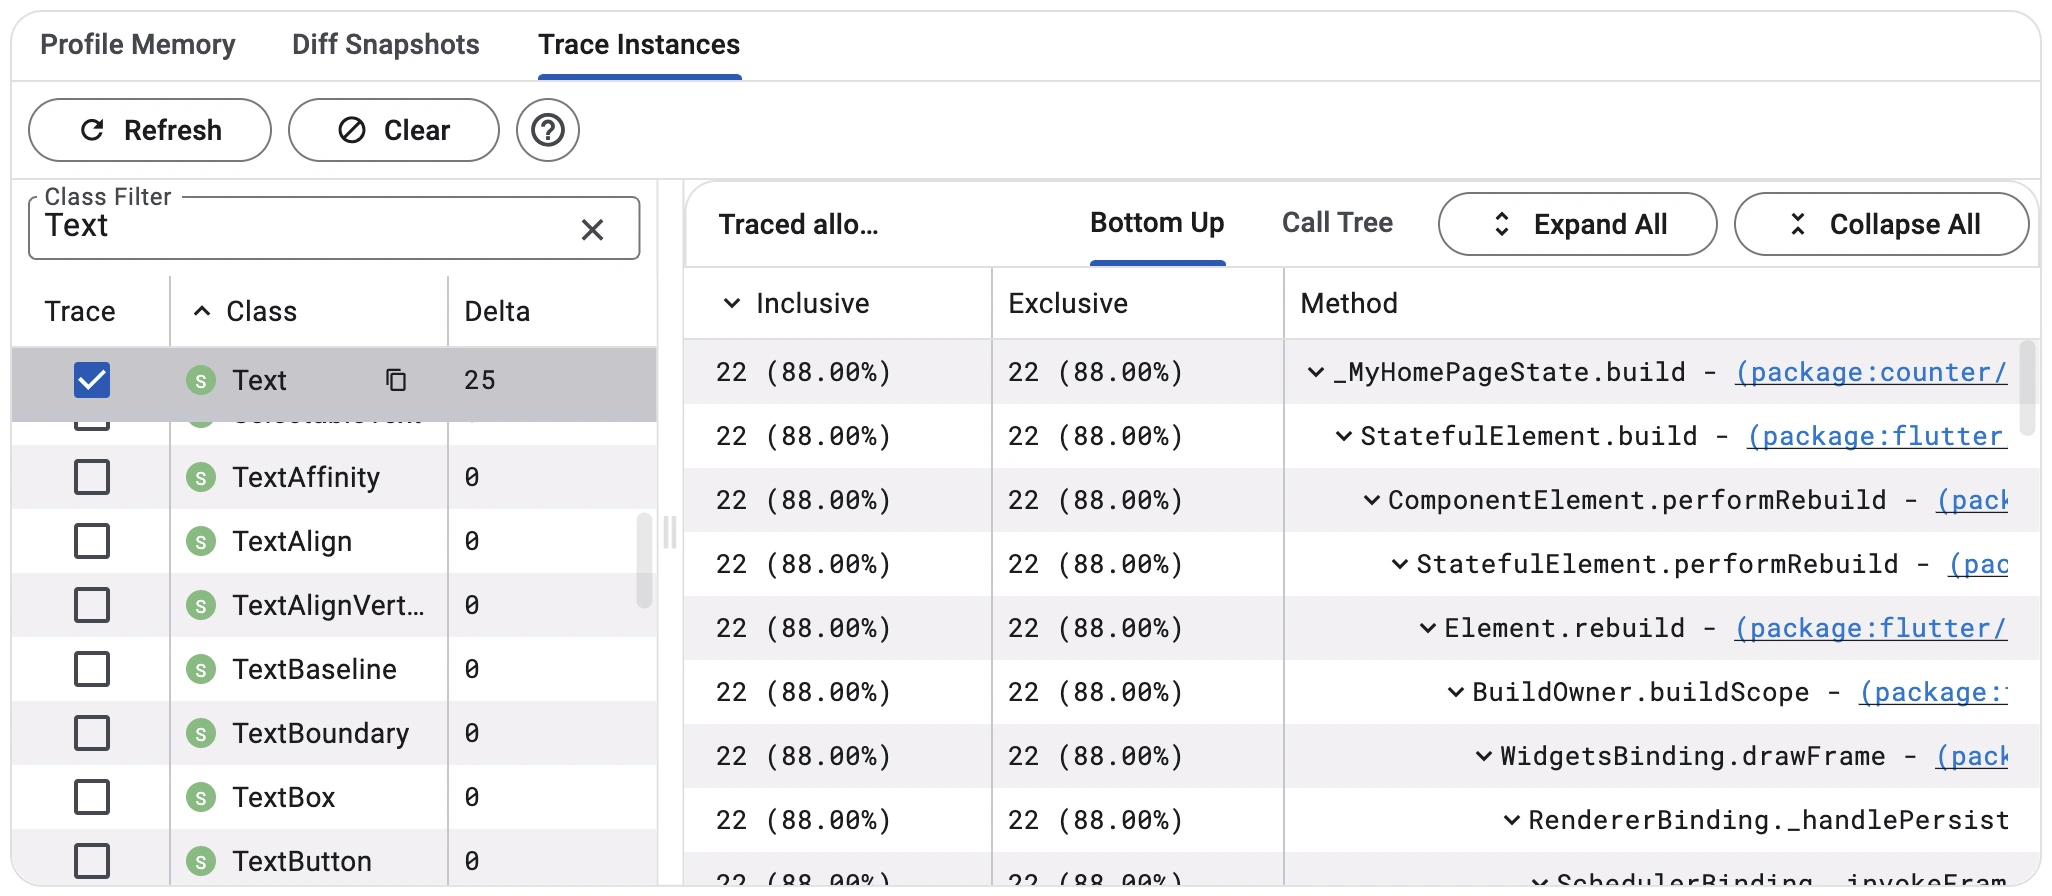This screenshot has height=896, width=2052.
Task: Clear the Class Filter text with X
Action: pyautogui.click(x=592, y=230)
